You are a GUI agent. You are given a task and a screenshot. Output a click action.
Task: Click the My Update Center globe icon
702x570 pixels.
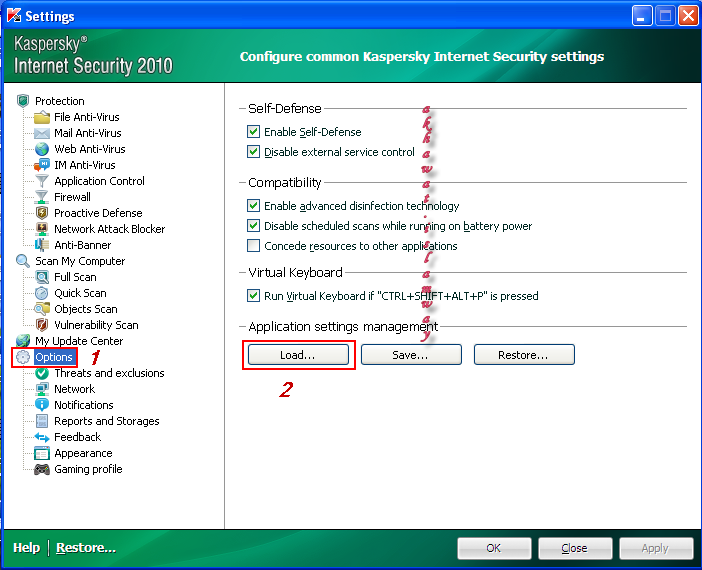click(23, 341)
